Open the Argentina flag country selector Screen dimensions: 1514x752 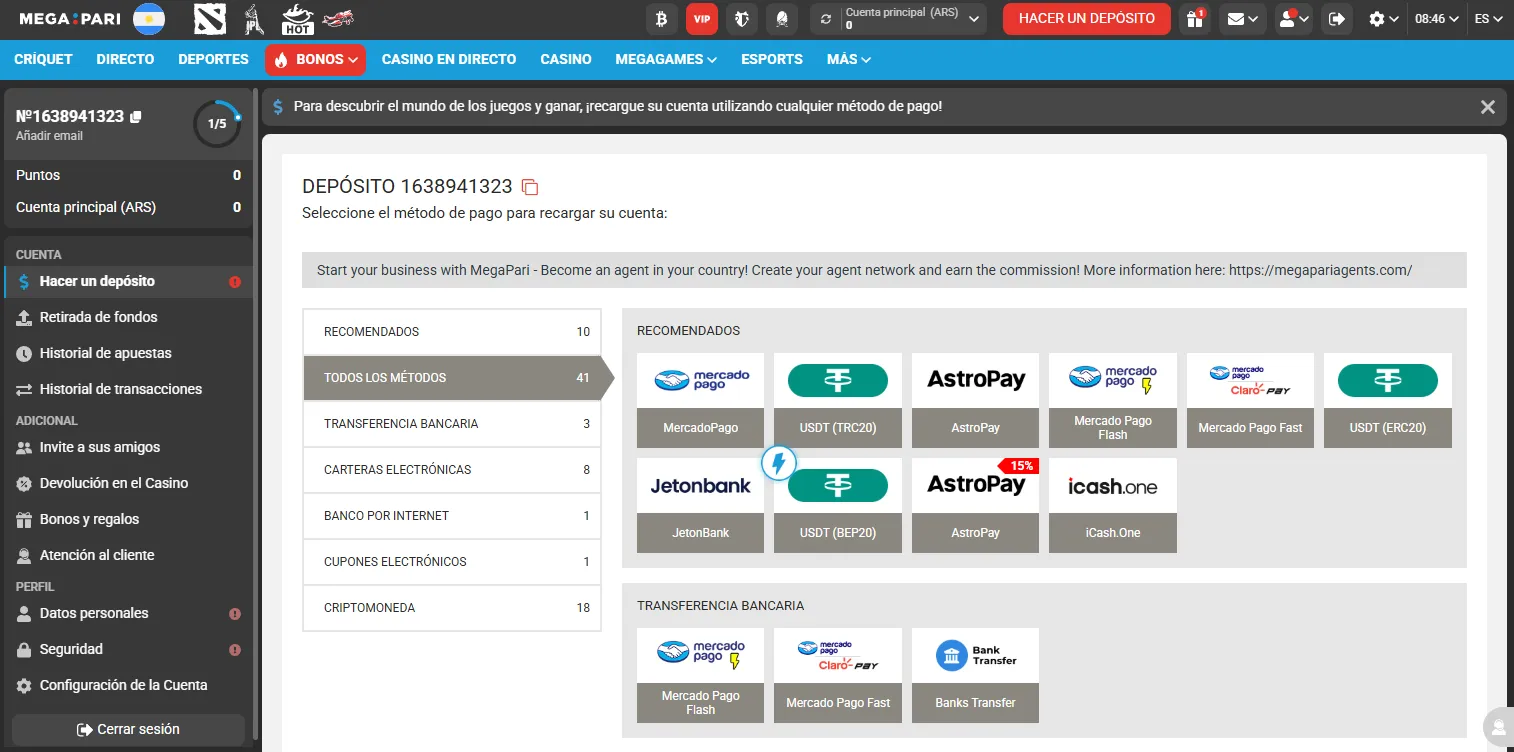point(149,19)
